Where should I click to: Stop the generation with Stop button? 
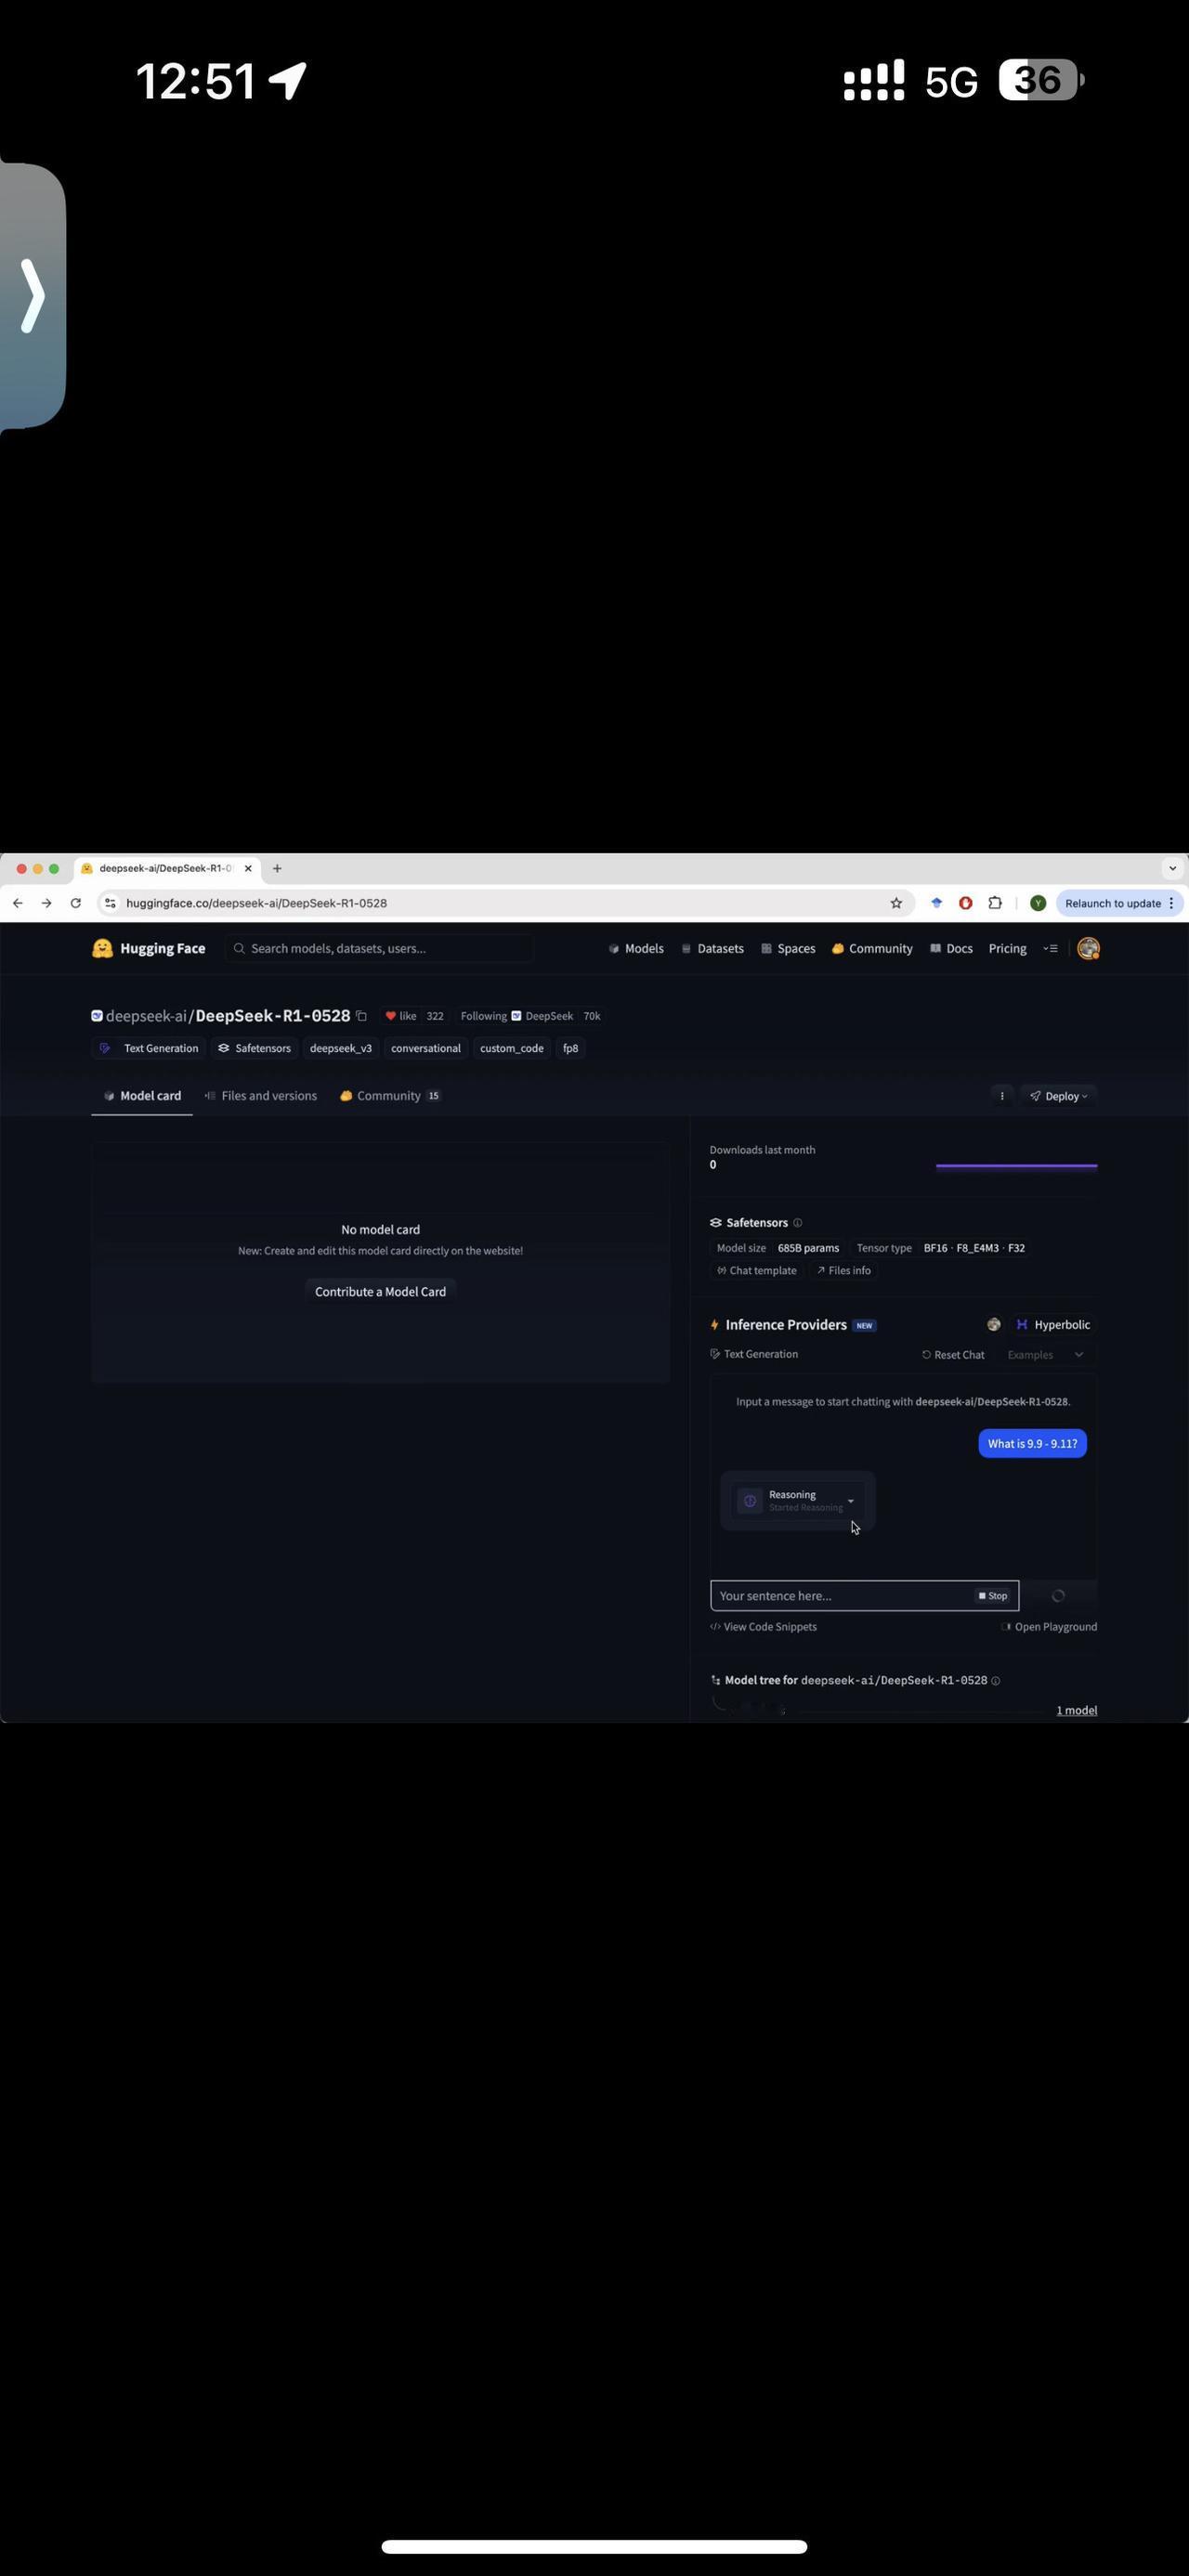coord(993,1596)
